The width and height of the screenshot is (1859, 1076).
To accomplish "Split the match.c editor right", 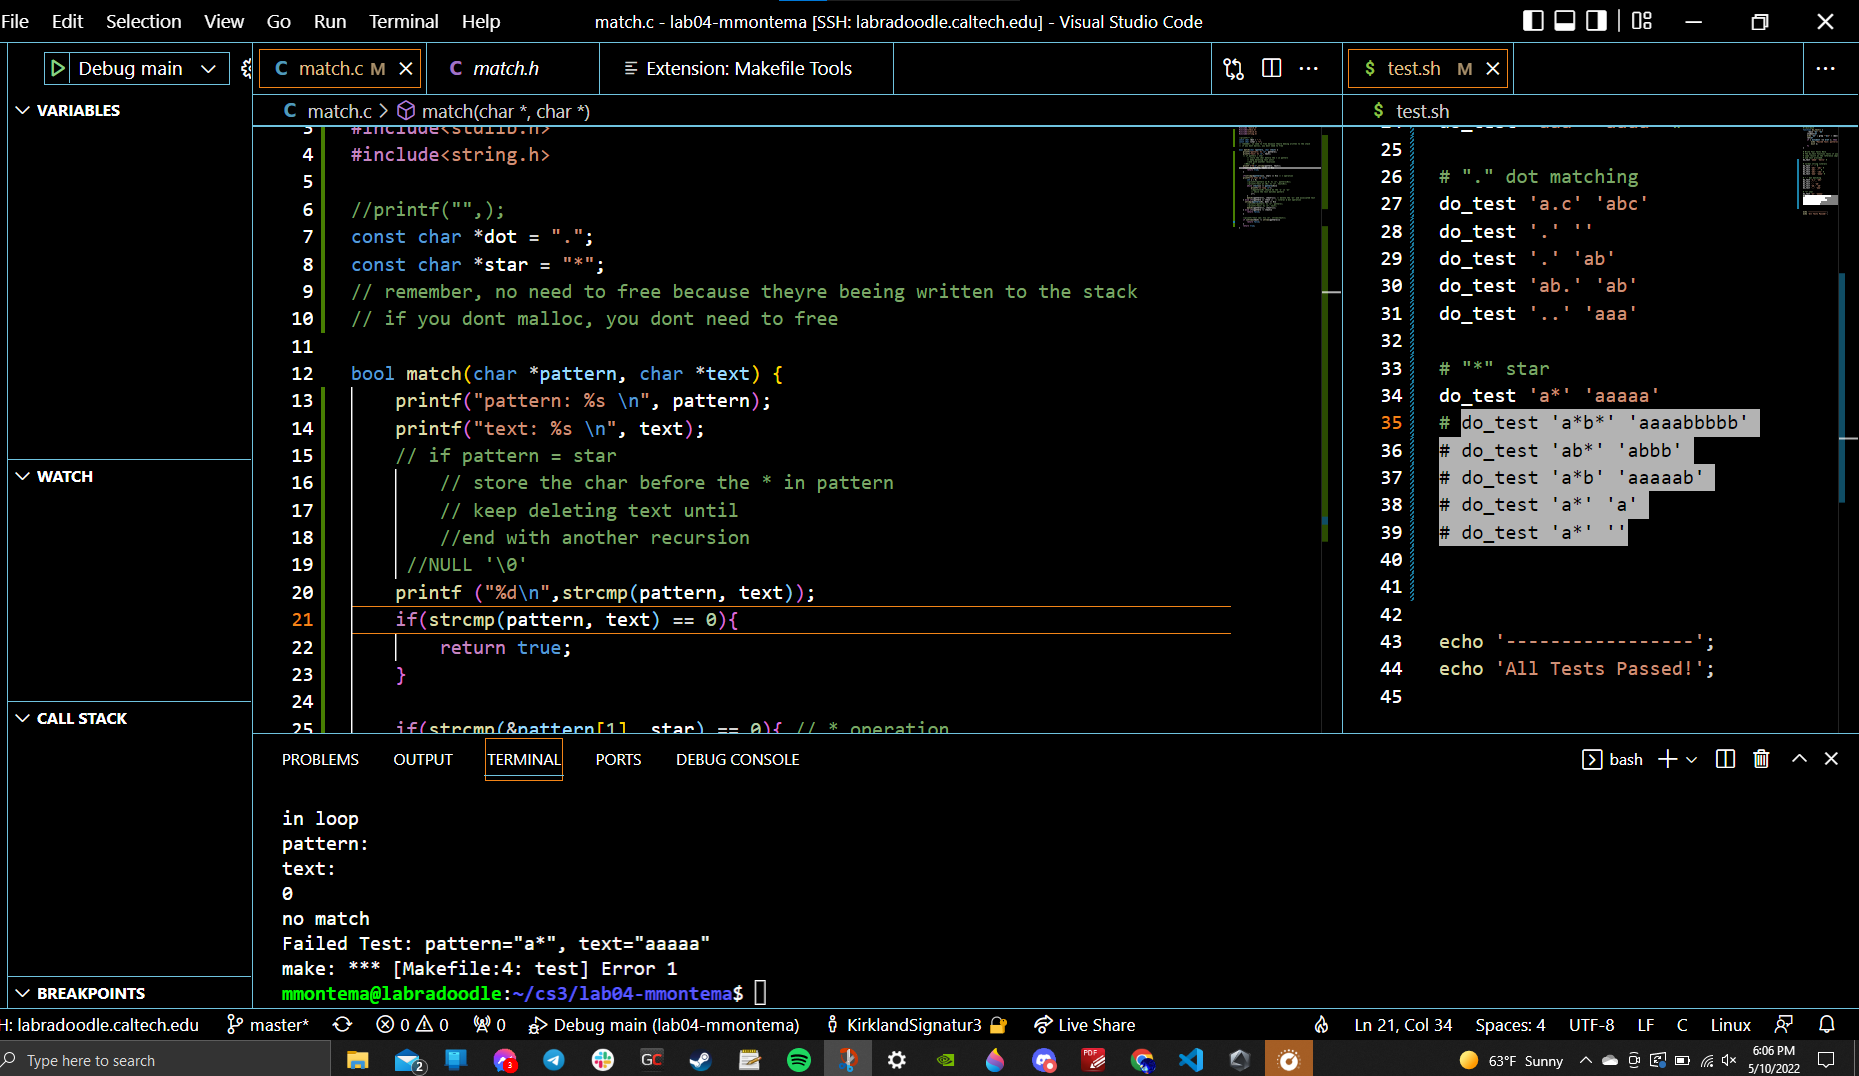I will (x=1271, y=68).
